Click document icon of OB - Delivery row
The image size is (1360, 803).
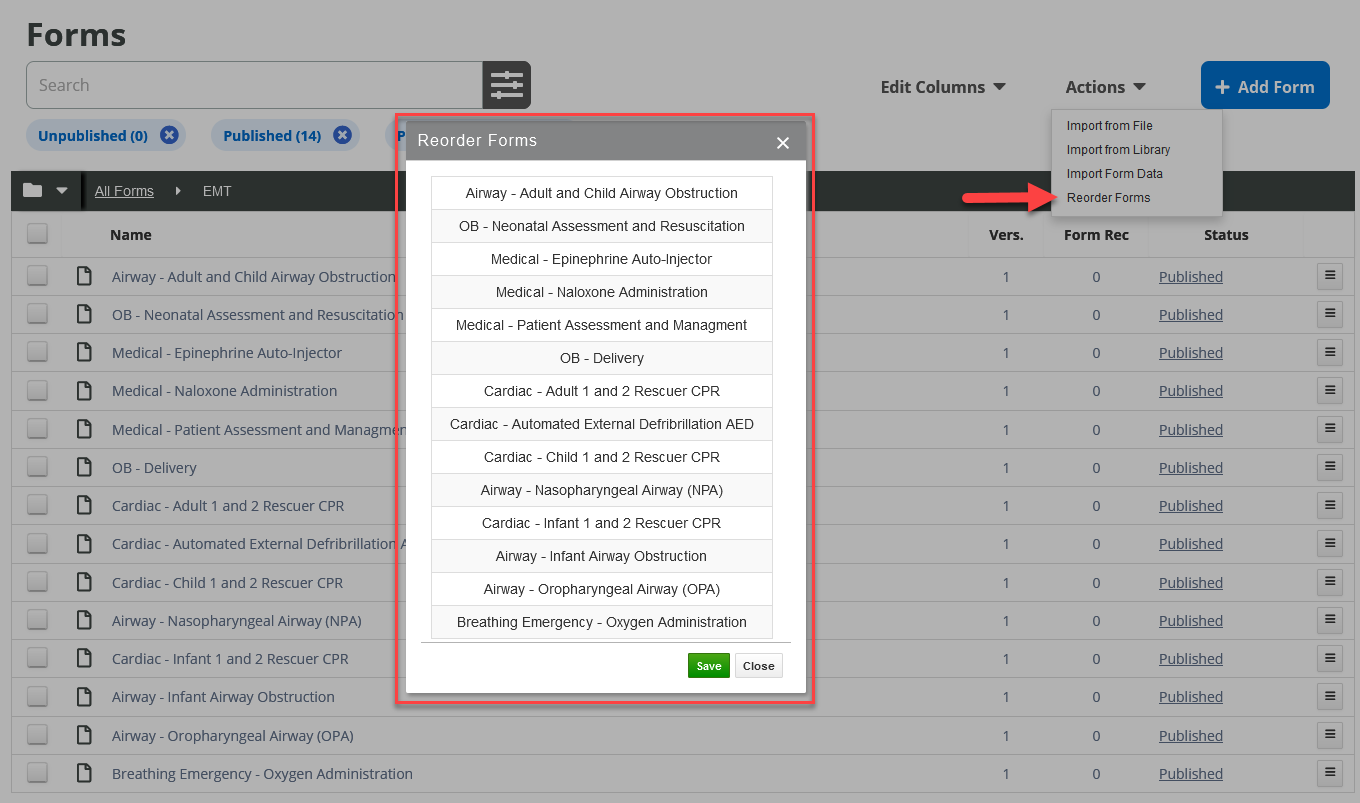click(85, 467)
